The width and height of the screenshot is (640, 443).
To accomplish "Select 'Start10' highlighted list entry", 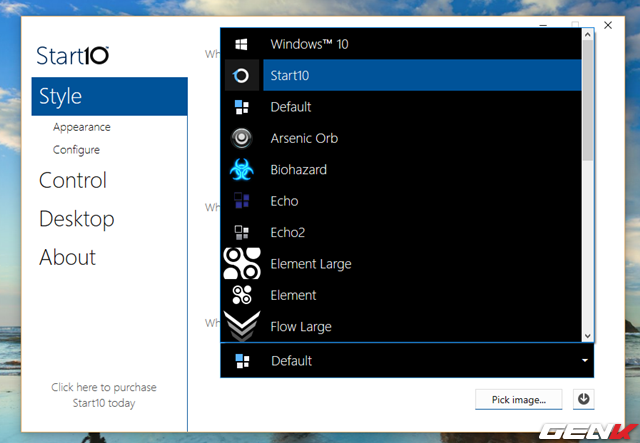I will 422,76.
